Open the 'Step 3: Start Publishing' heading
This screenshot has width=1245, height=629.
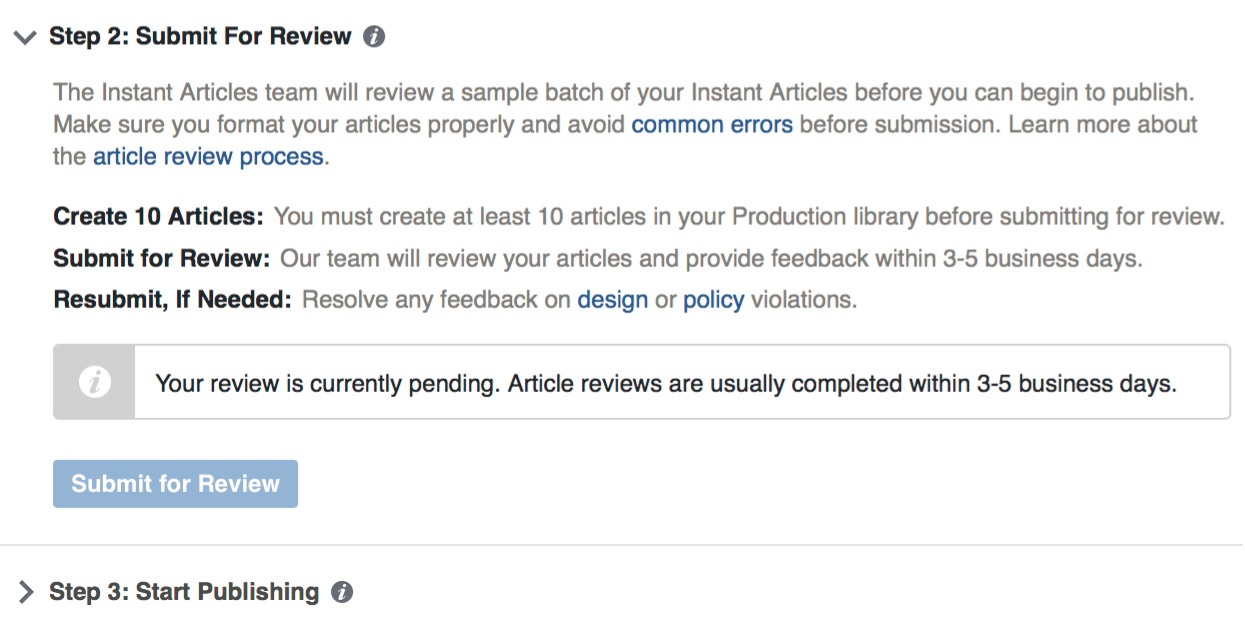184,592
